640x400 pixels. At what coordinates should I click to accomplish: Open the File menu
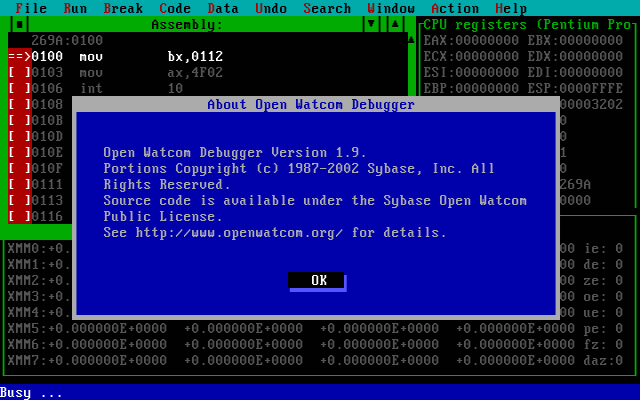31,8
